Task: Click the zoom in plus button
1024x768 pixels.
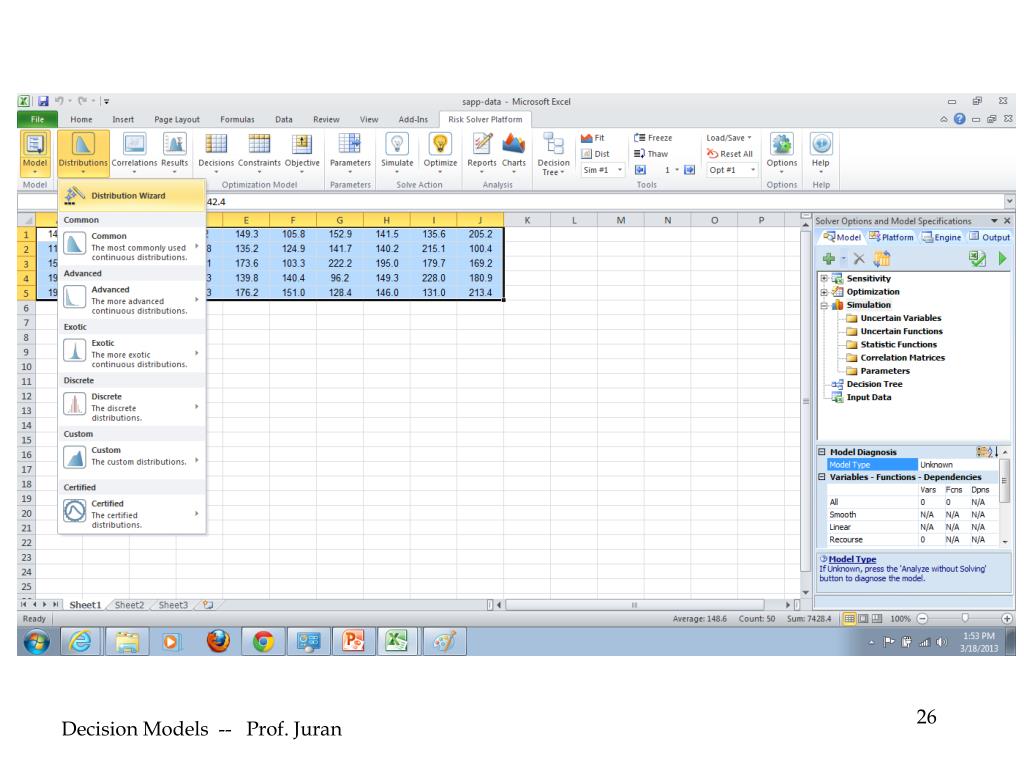Action: click(x=1006, y=618)
